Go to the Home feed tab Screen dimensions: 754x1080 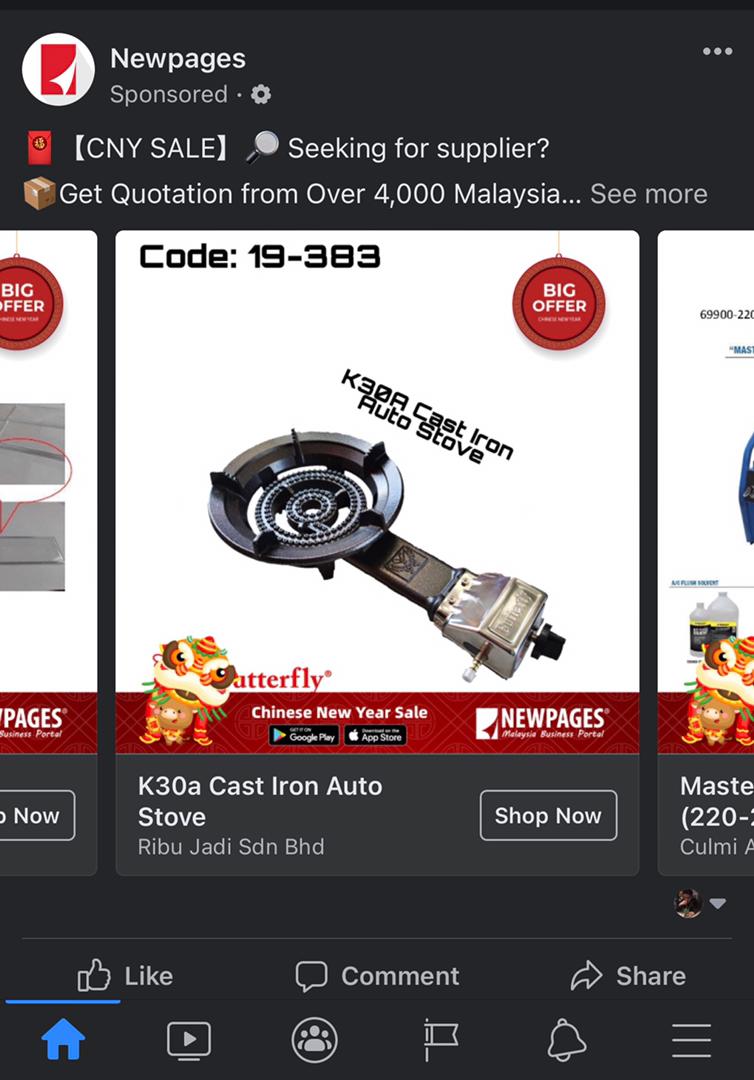(63, 1039)
